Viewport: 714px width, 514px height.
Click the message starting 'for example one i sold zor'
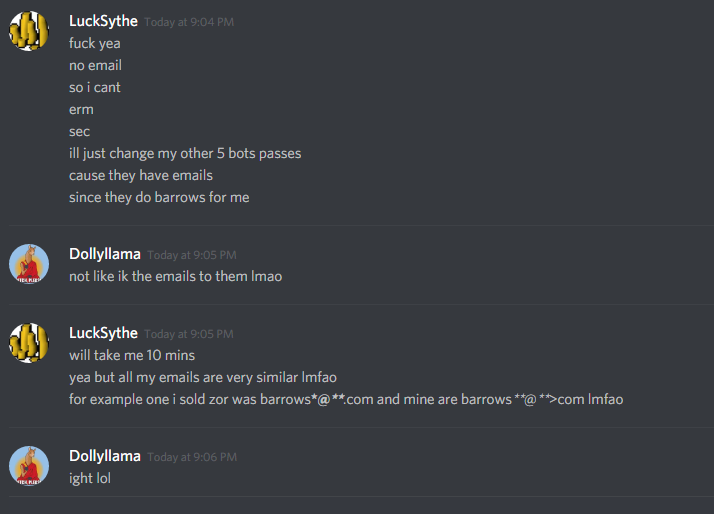tap(346, 399)
